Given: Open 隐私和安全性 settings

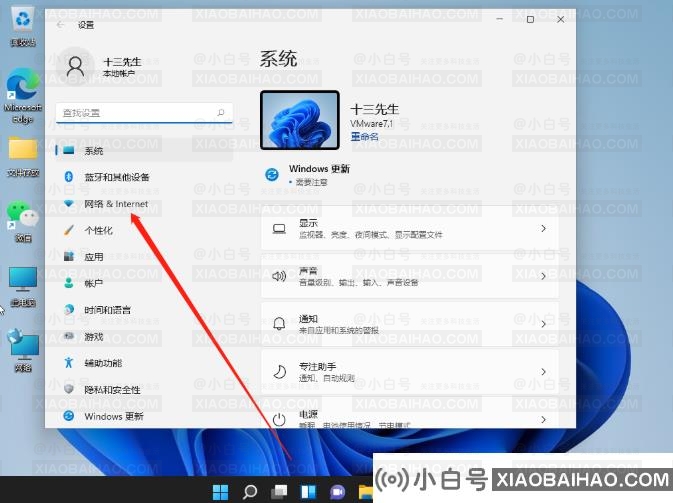Looking at the screenshot, I should pyautogui.click(x=144, y=390).
